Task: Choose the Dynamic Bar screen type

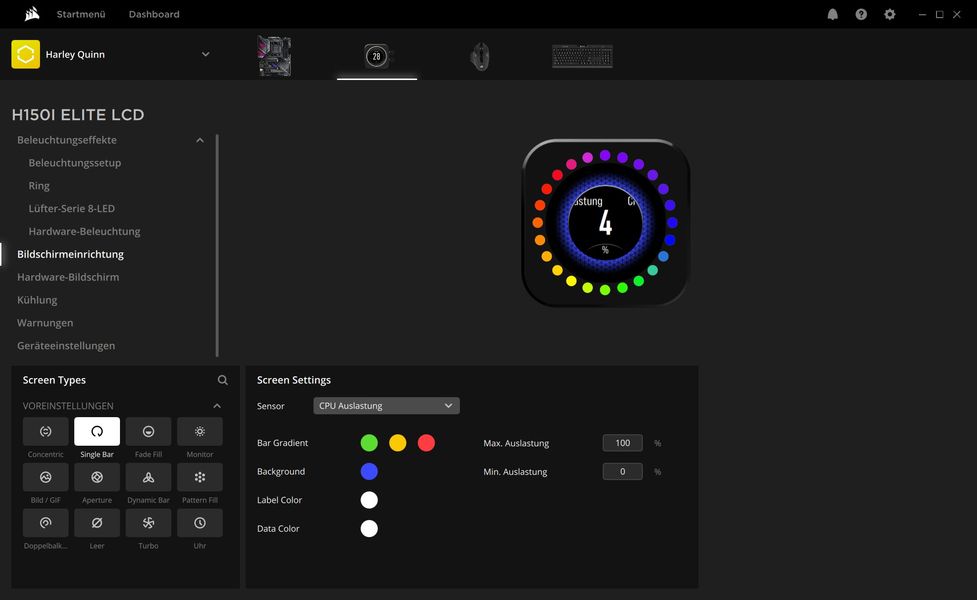Action: point(148,477)
